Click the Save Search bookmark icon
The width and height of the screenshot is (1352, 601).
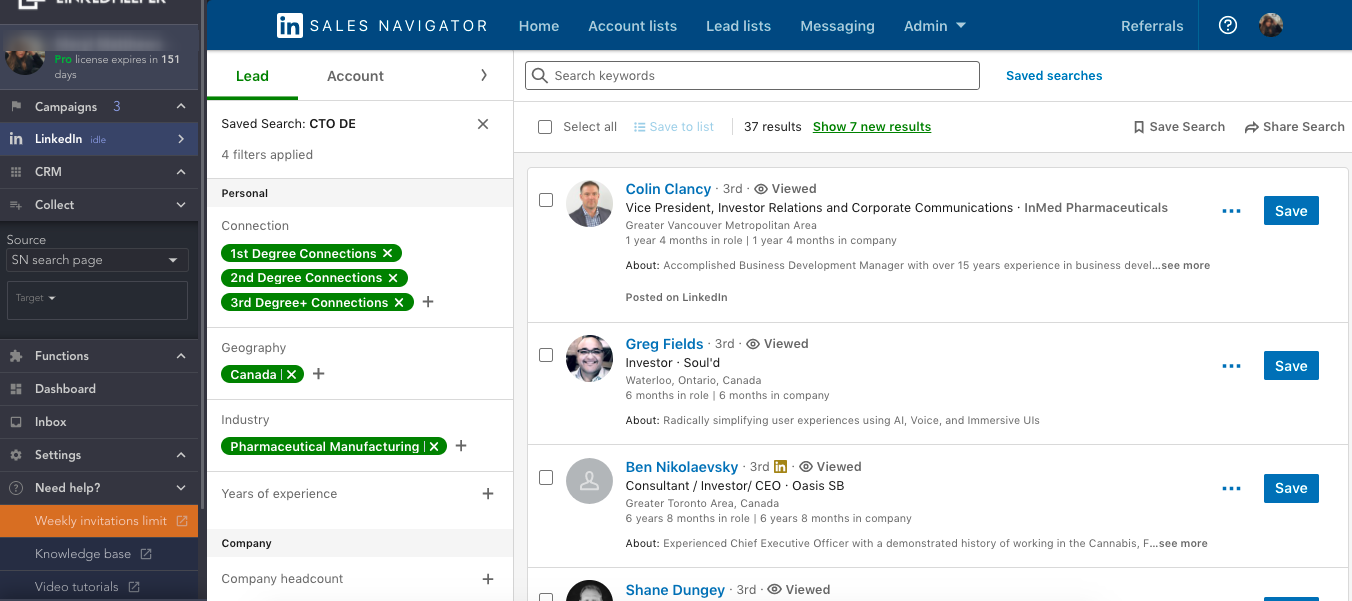click(x=1139, y=127)
